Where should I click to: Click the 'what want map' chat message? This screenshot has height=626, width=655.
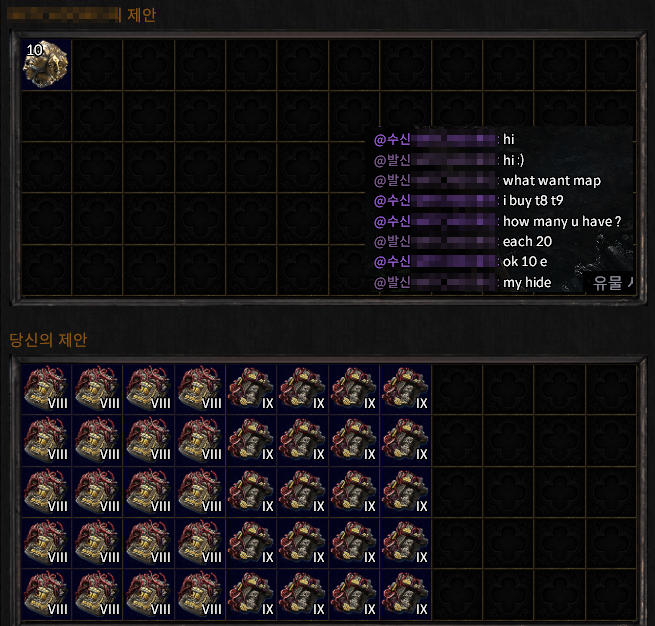pyautogui.click(x=552, y=180)
